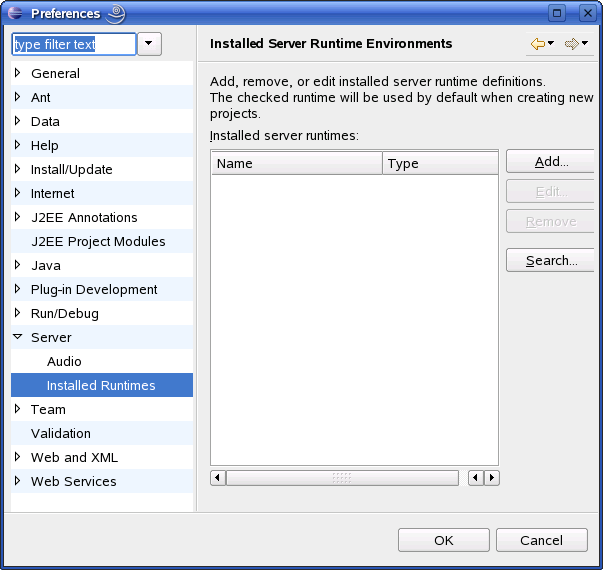Expand the Web Services node
Image resolution: width=603 pixels, height=570 pixels.
(18, 481)
